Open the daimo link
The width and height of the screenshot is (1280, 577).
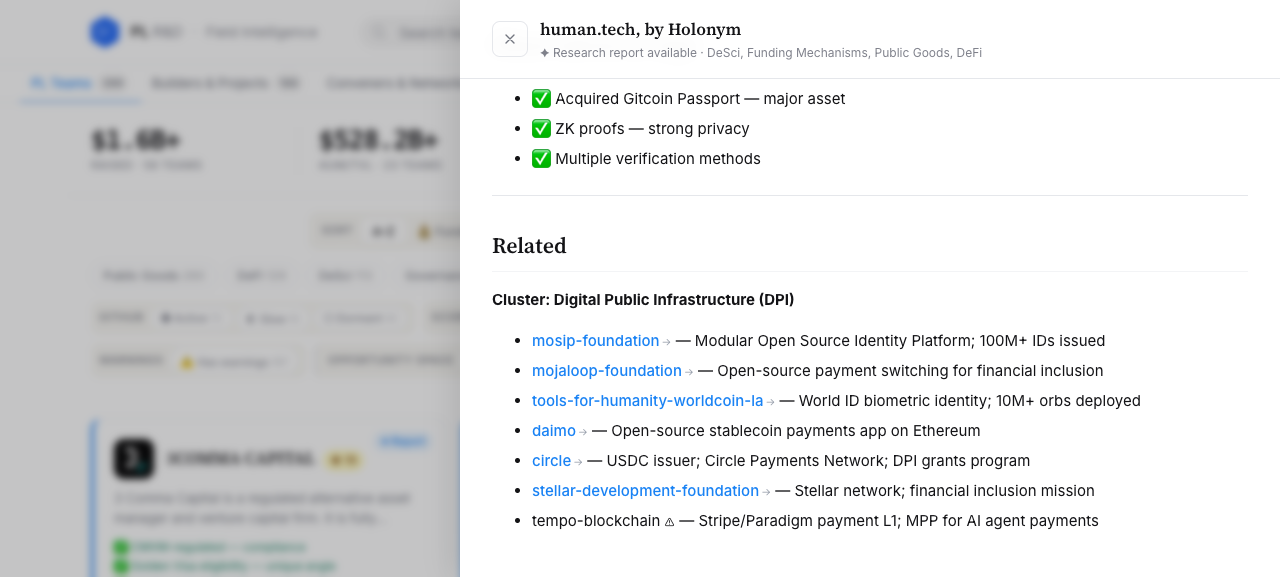(554, 431)
